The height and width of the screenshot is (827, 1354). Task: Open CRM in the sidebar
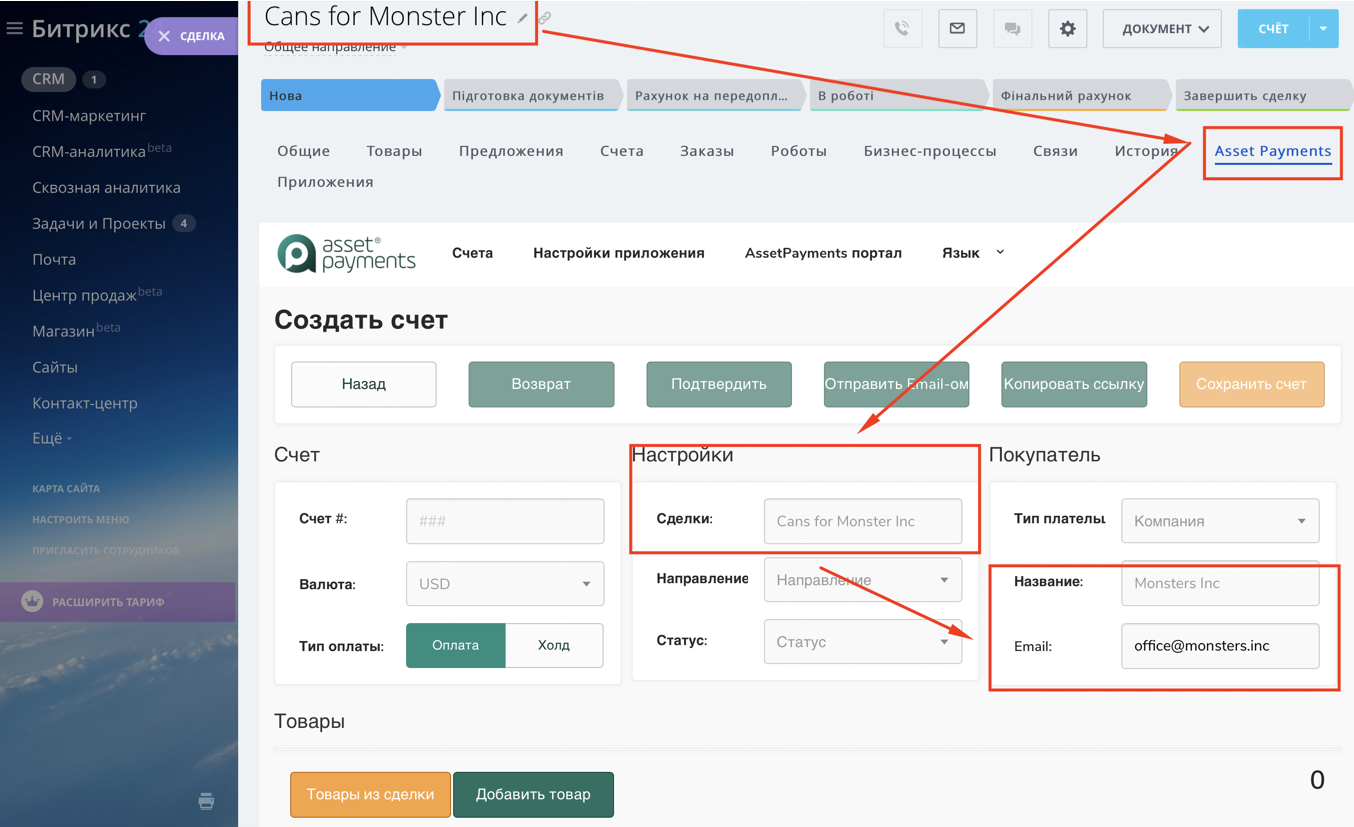[48, 79]
